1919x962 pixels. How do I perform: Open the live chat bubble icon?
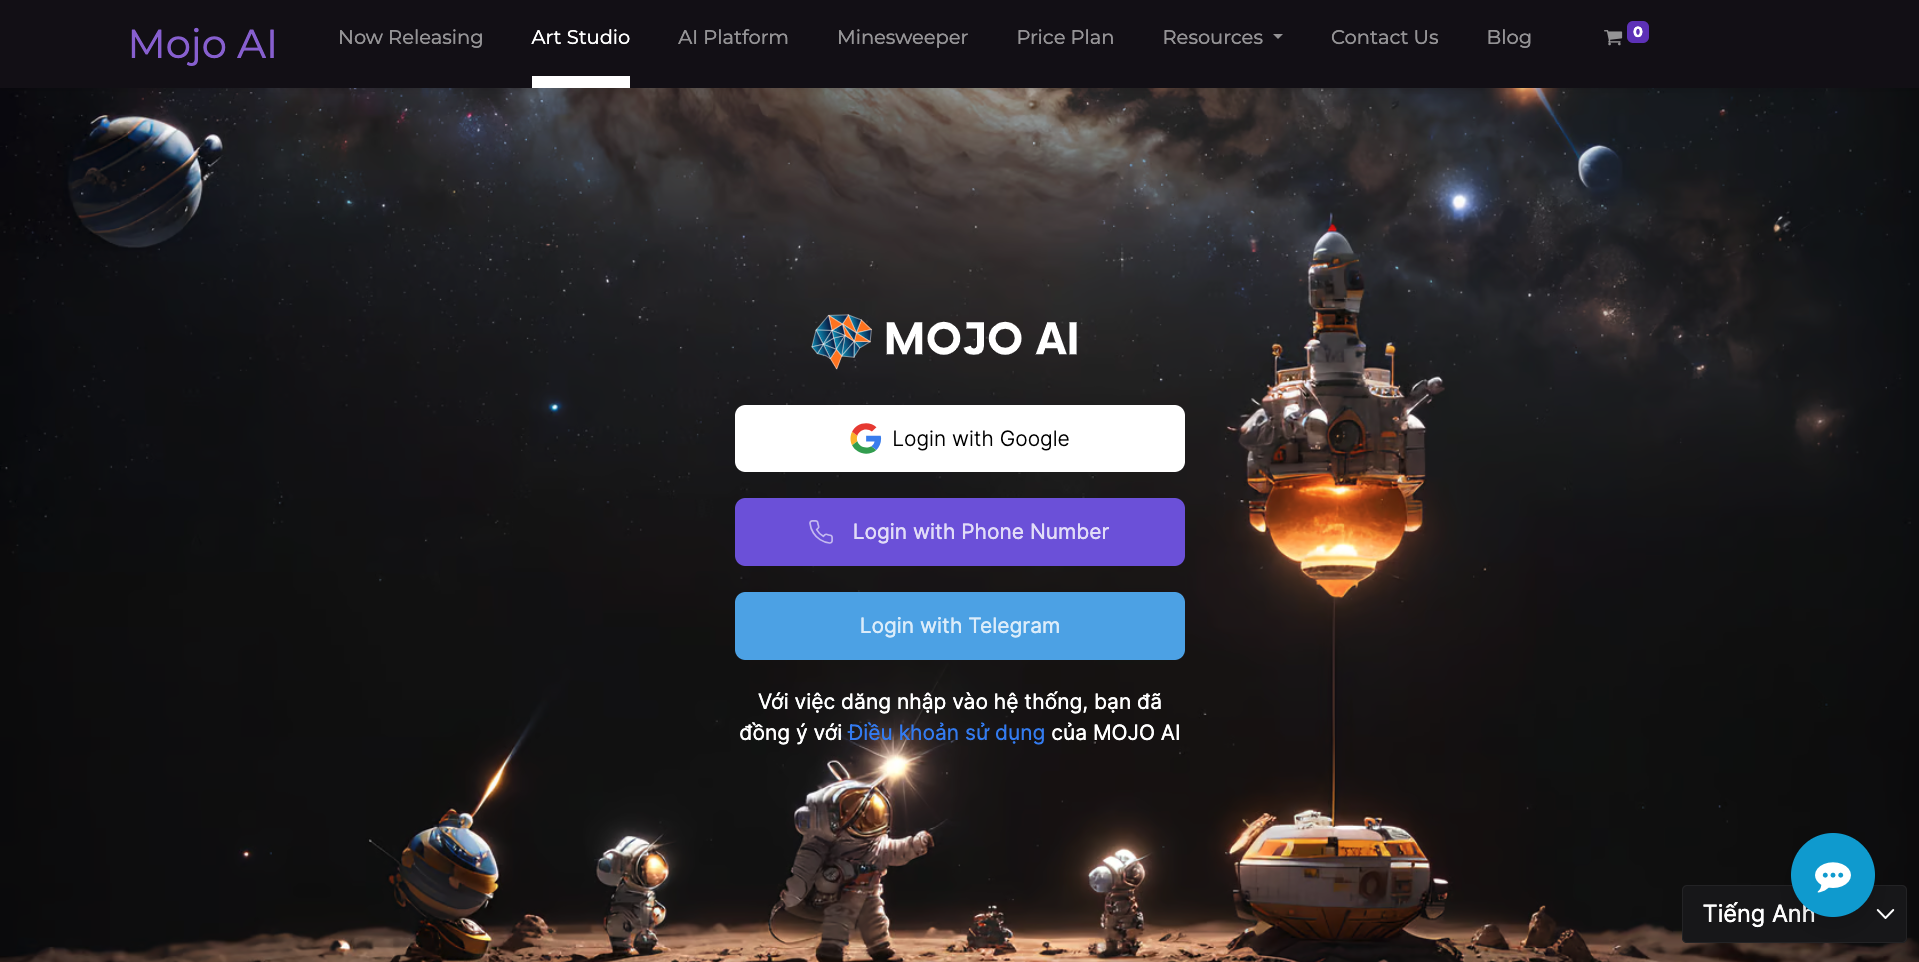coord(1832,875)
